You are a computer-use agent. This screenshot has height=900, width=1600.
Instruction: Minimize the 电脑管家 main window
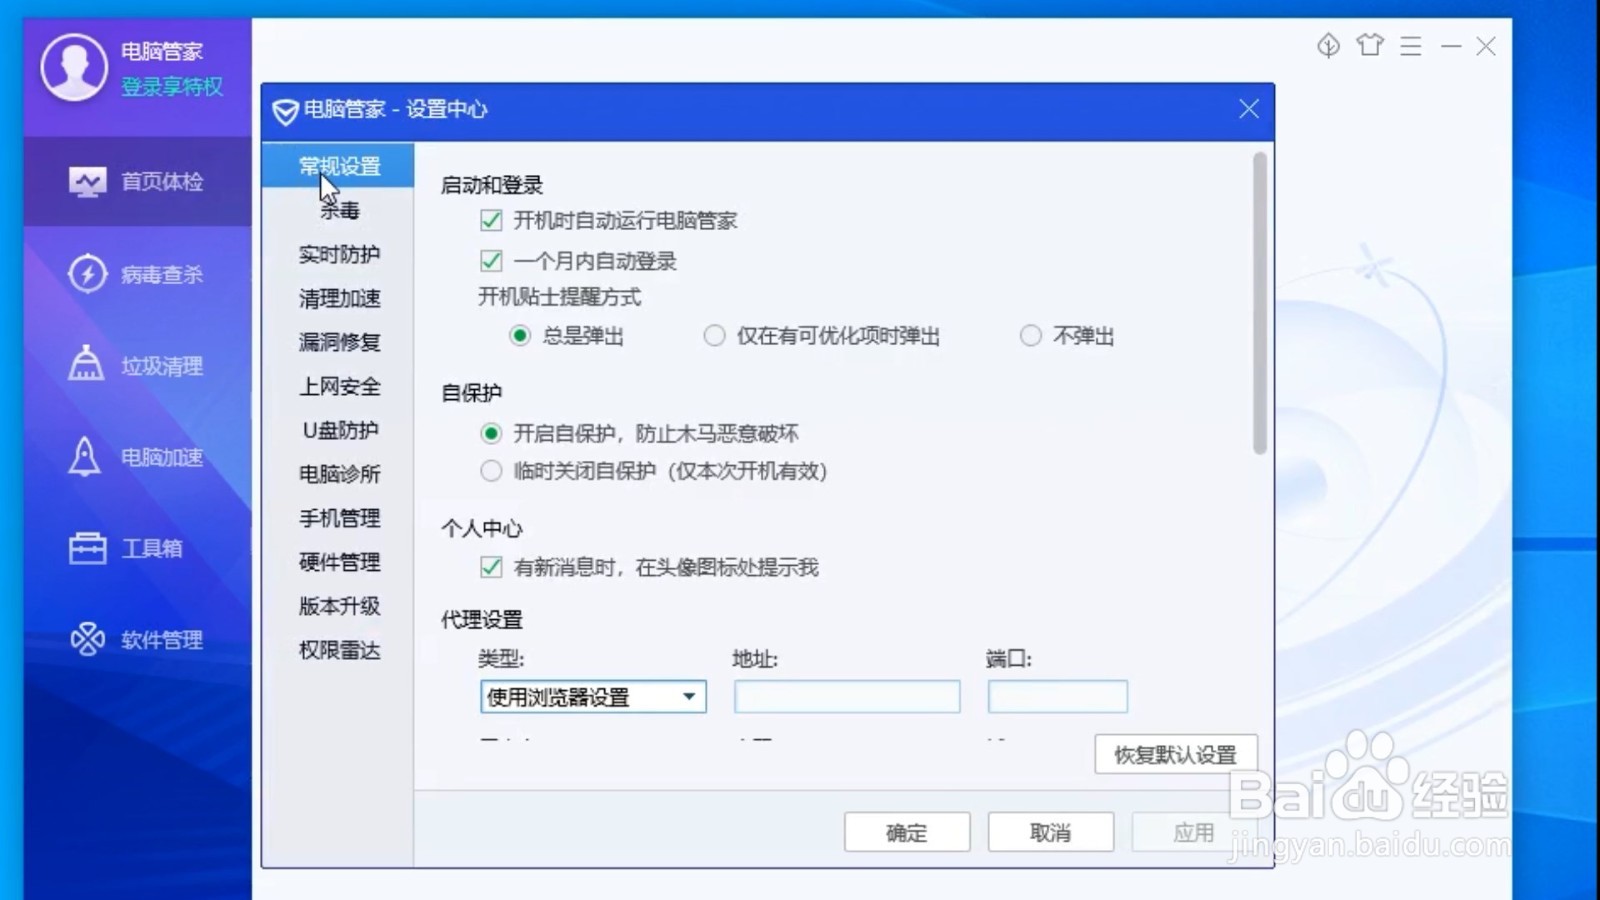(x=1451, y=46)
